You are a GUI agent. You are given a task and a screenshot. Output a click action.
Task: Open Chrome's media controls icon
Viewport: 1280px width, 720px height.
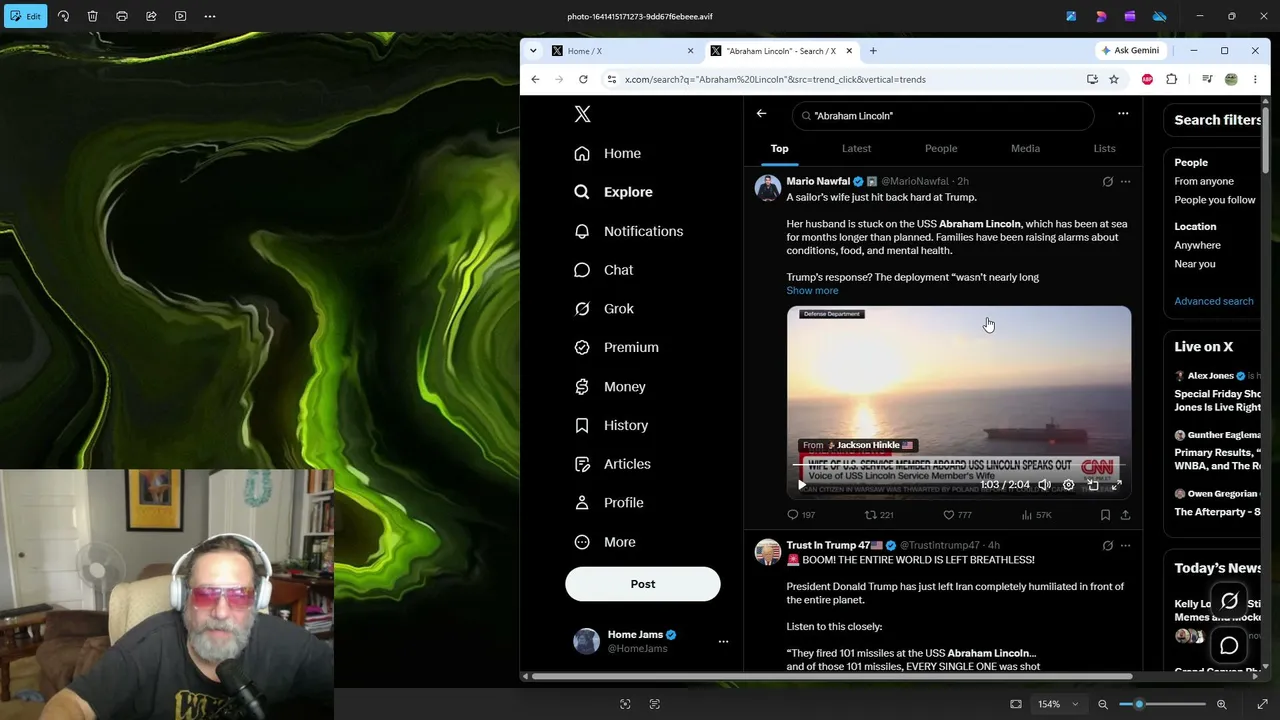1207,79
